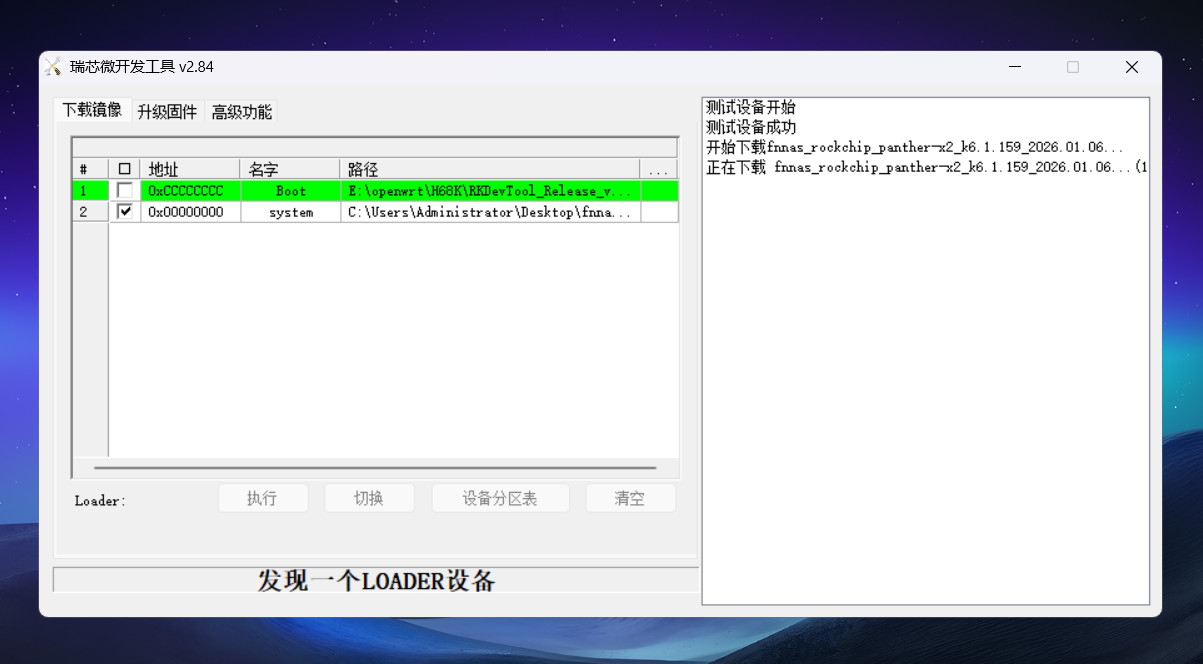The image size is (1203, 664).
Task: Click the 切换 button
Action: coord(369,498)
